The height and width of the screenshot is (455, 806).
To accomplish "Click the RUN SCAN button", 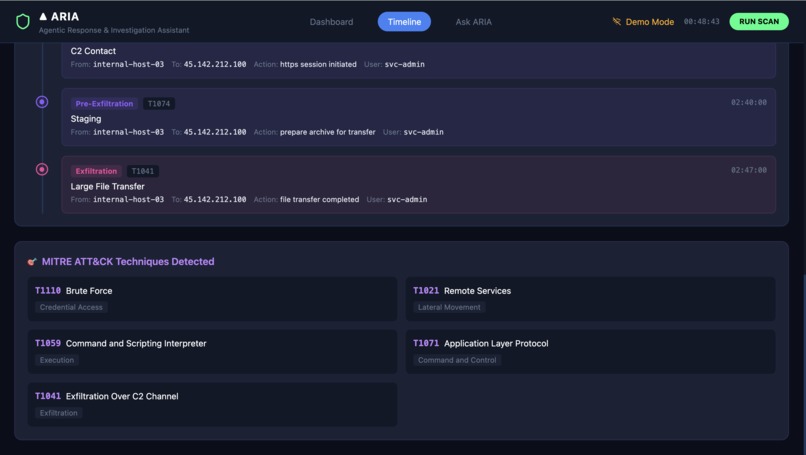I will 759,22.
